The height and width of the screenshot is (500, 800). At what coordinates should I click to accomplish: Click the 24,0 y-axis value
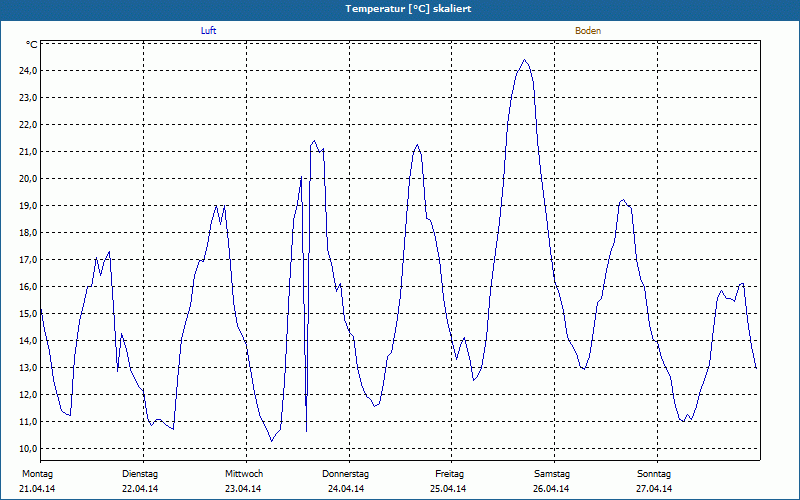(28, 70)
